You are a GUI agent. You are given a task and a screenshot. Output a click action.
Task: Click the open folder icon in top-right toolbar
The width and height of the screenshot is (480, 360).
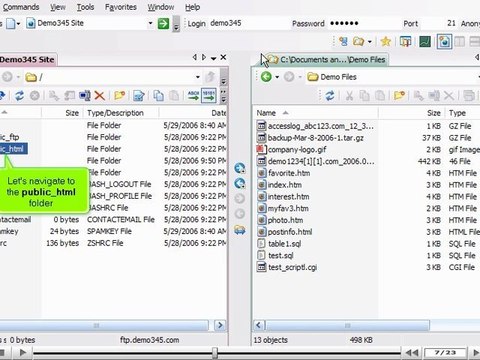[x=359, y=41]
